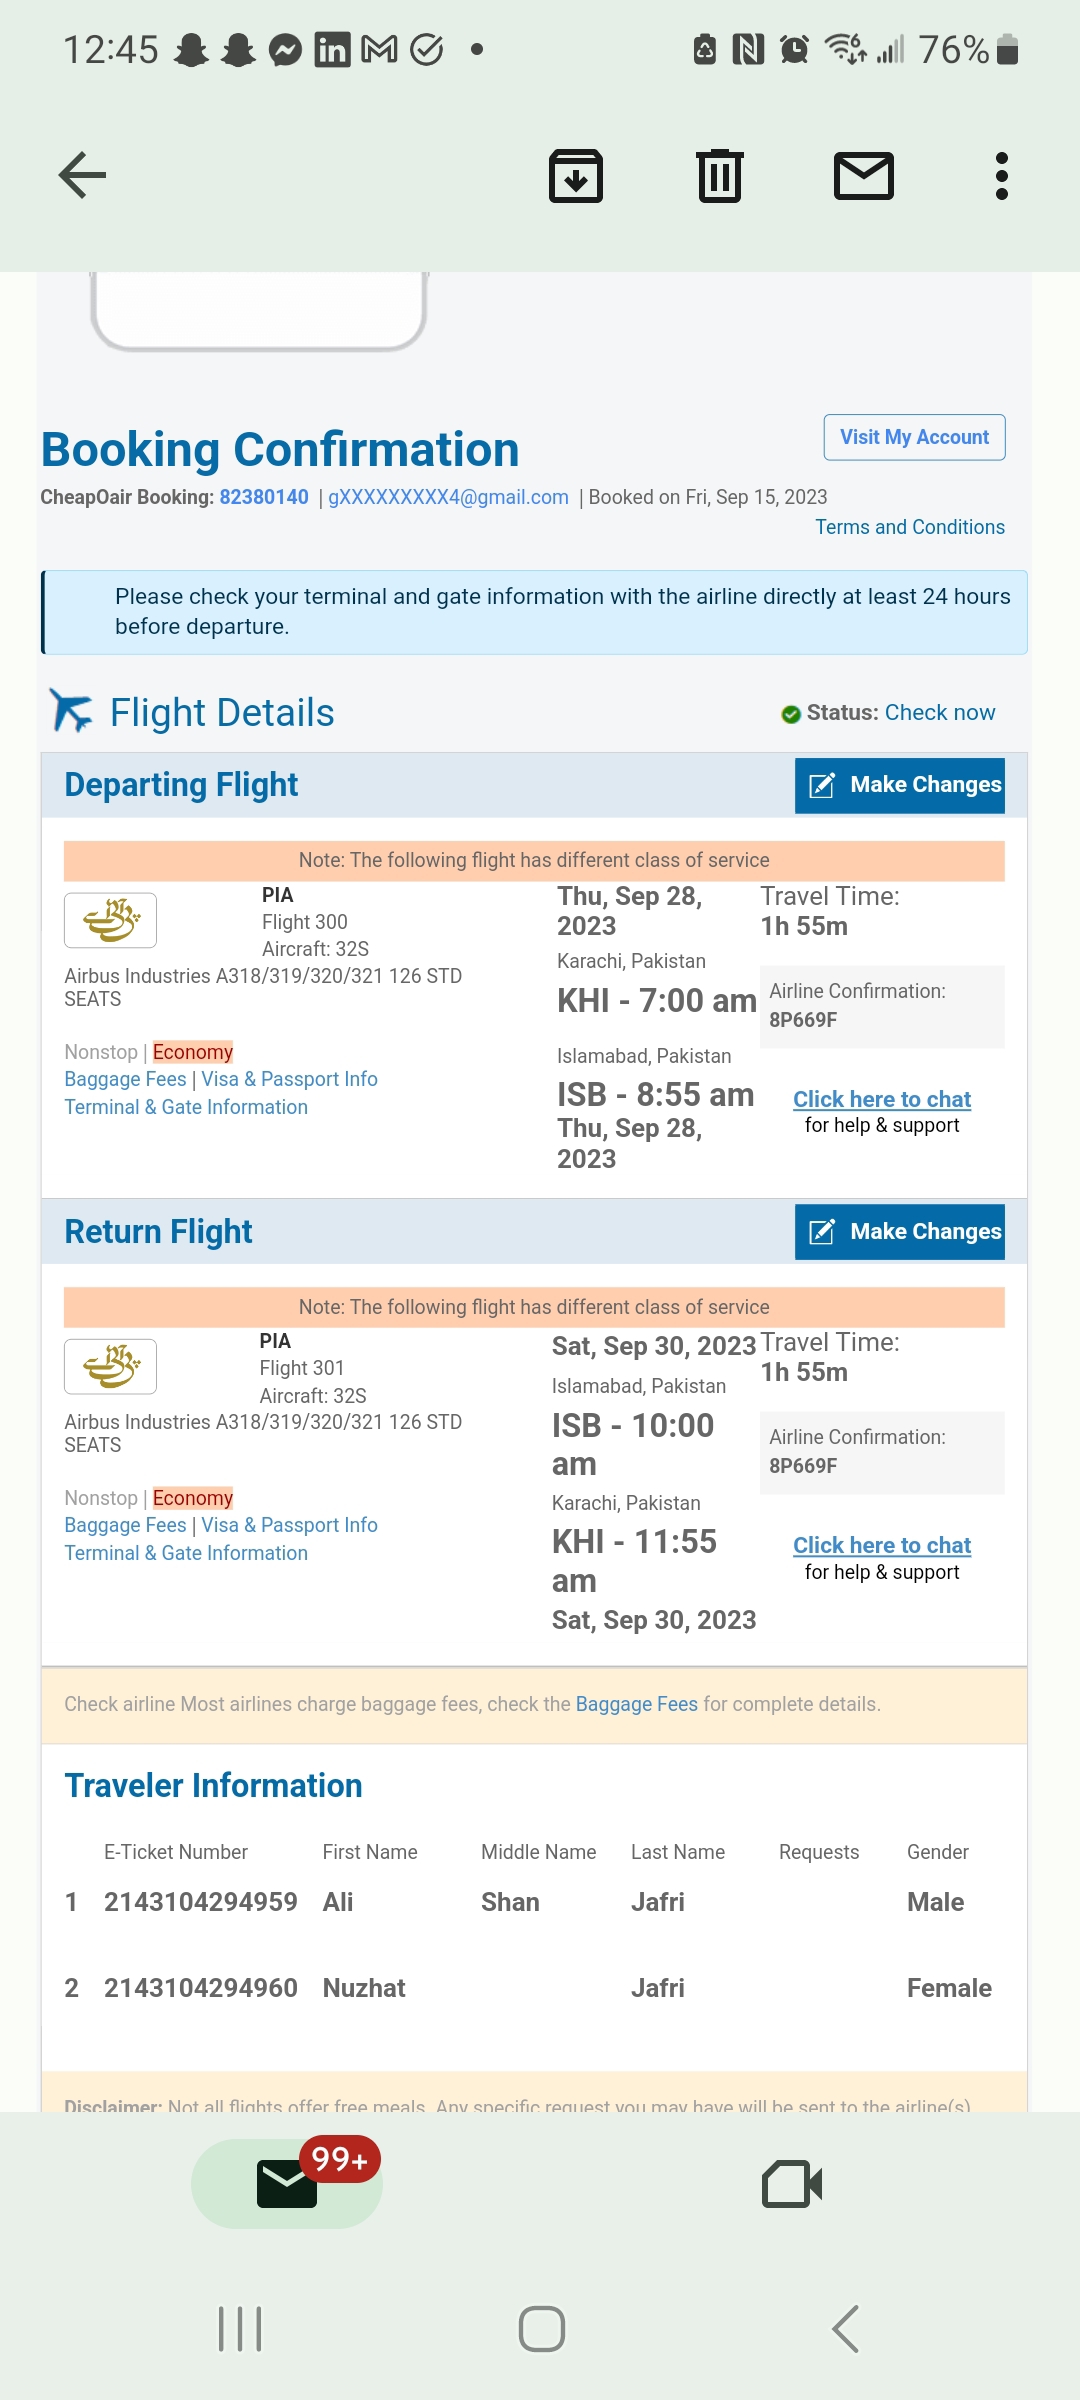Open the Mail tab with the 99+ badge
The image size is (1080, 2400).
[x=287, y=2183]
